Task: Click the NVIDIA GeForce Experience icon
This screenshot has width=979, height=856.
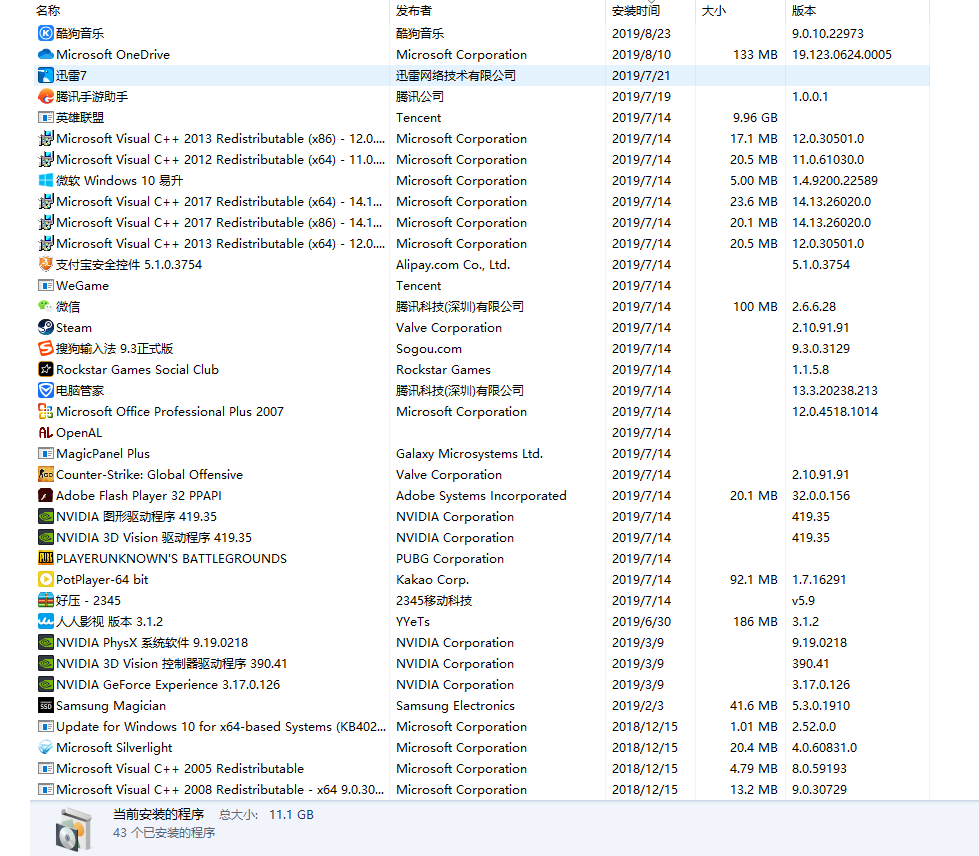Action: [46, 685]
